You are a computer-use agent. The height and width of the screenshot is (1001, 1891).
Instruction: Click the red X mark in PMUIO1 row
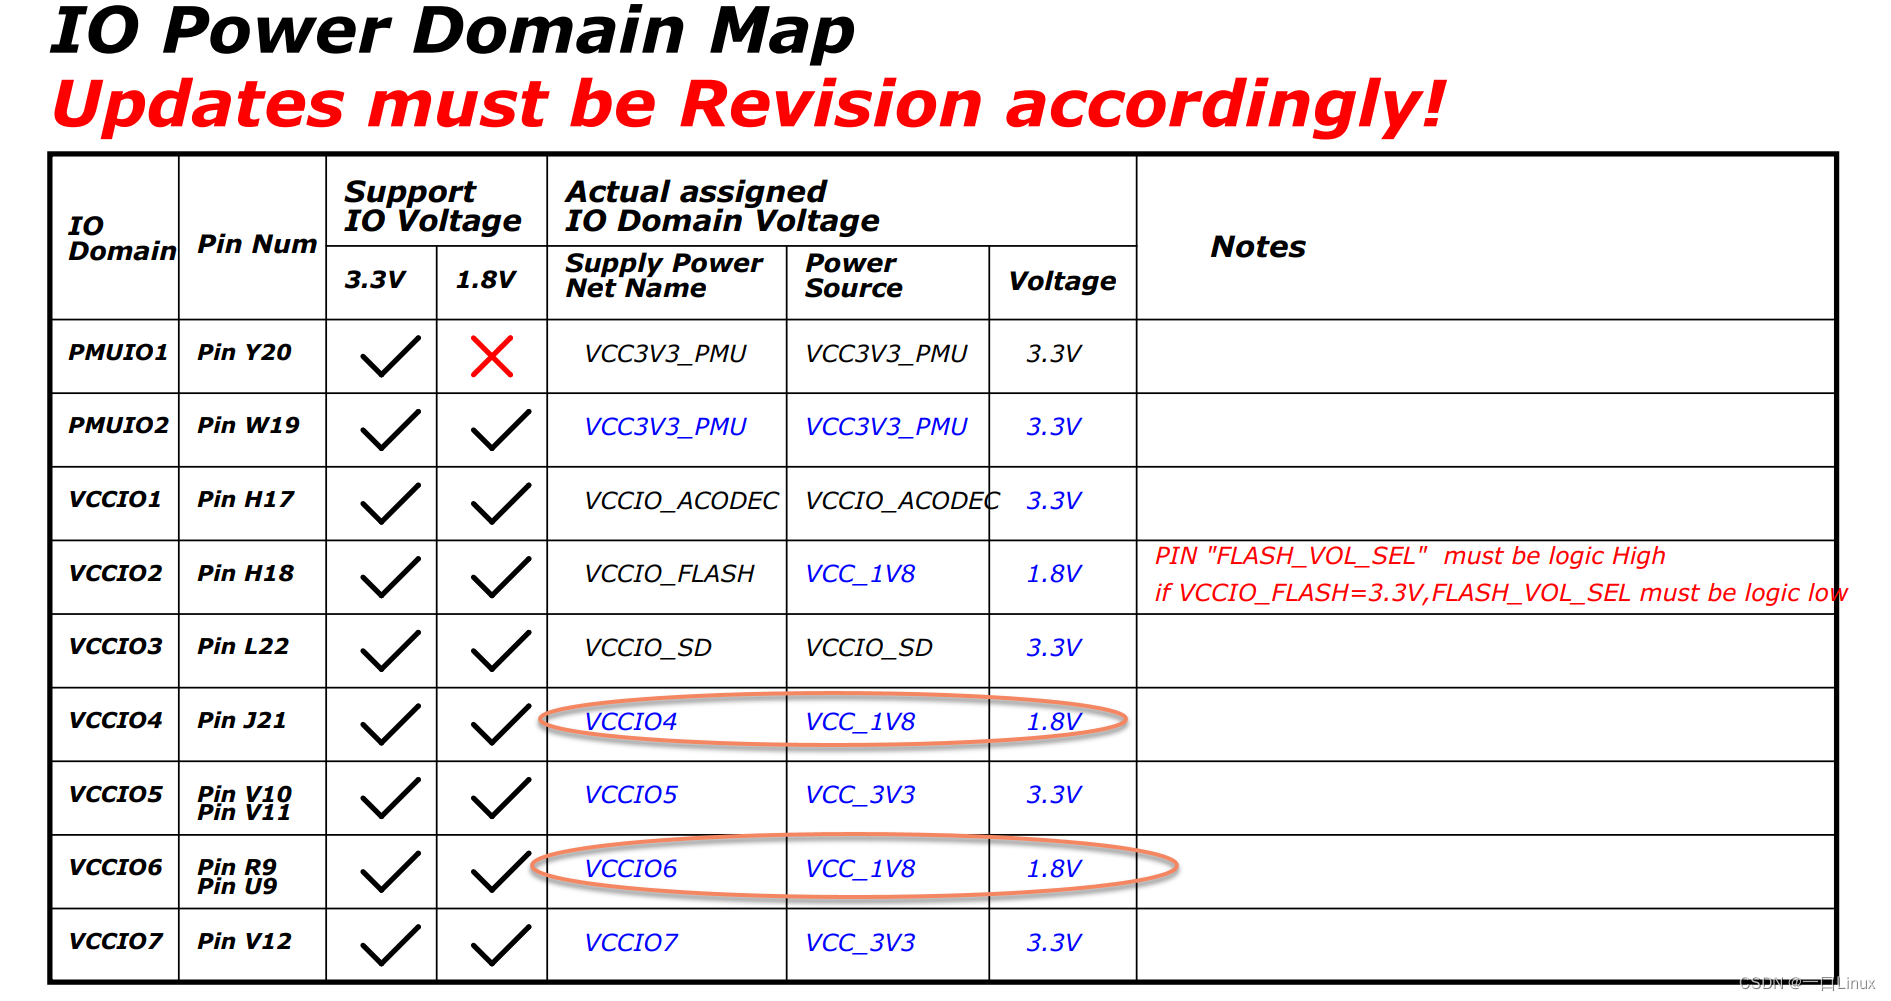[x=492, y=357]
